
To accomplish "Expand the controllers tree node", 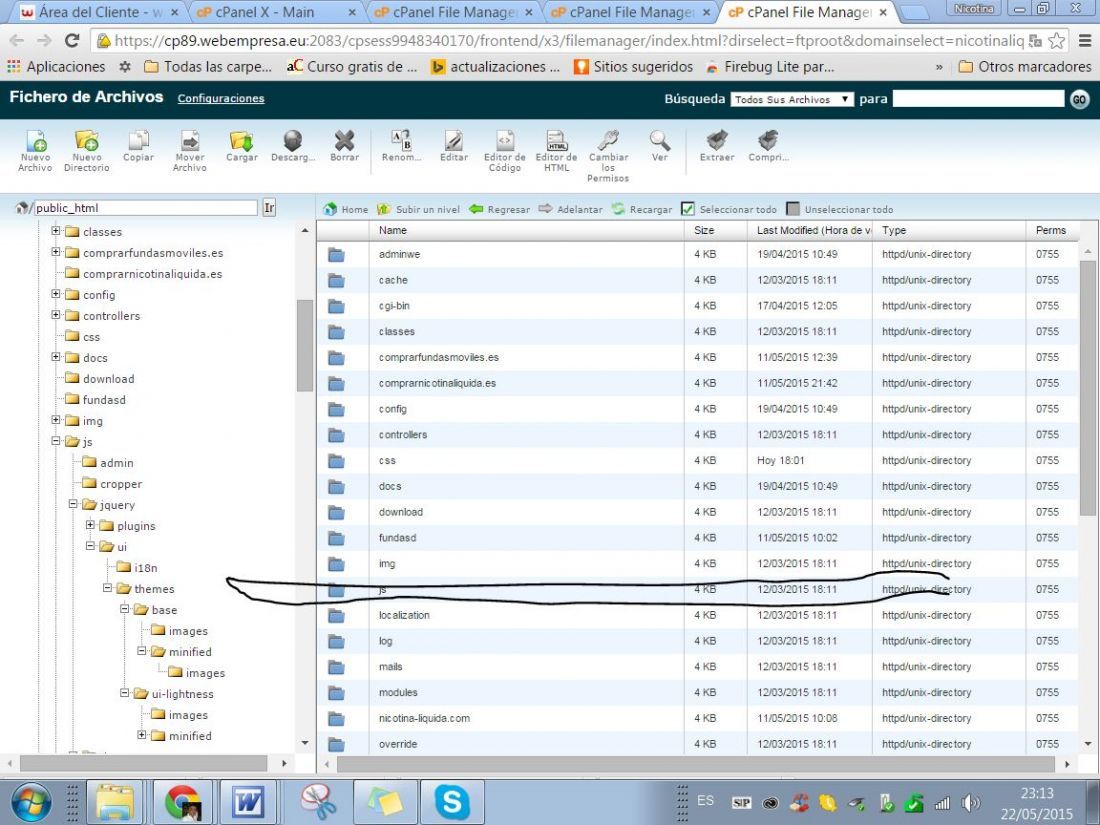I will tap(55, 315).
